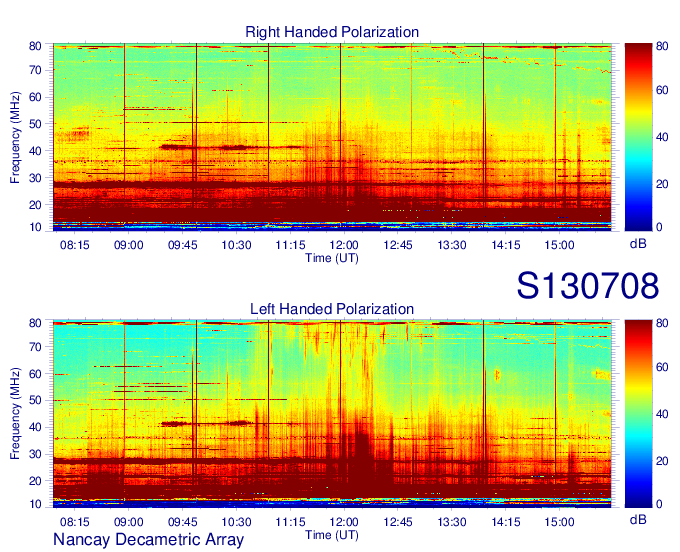Viewport: 680px width, 552px height.
Task: Click 0 dB tick on Right Handed colorbar
Action: (x=659, y=227)
